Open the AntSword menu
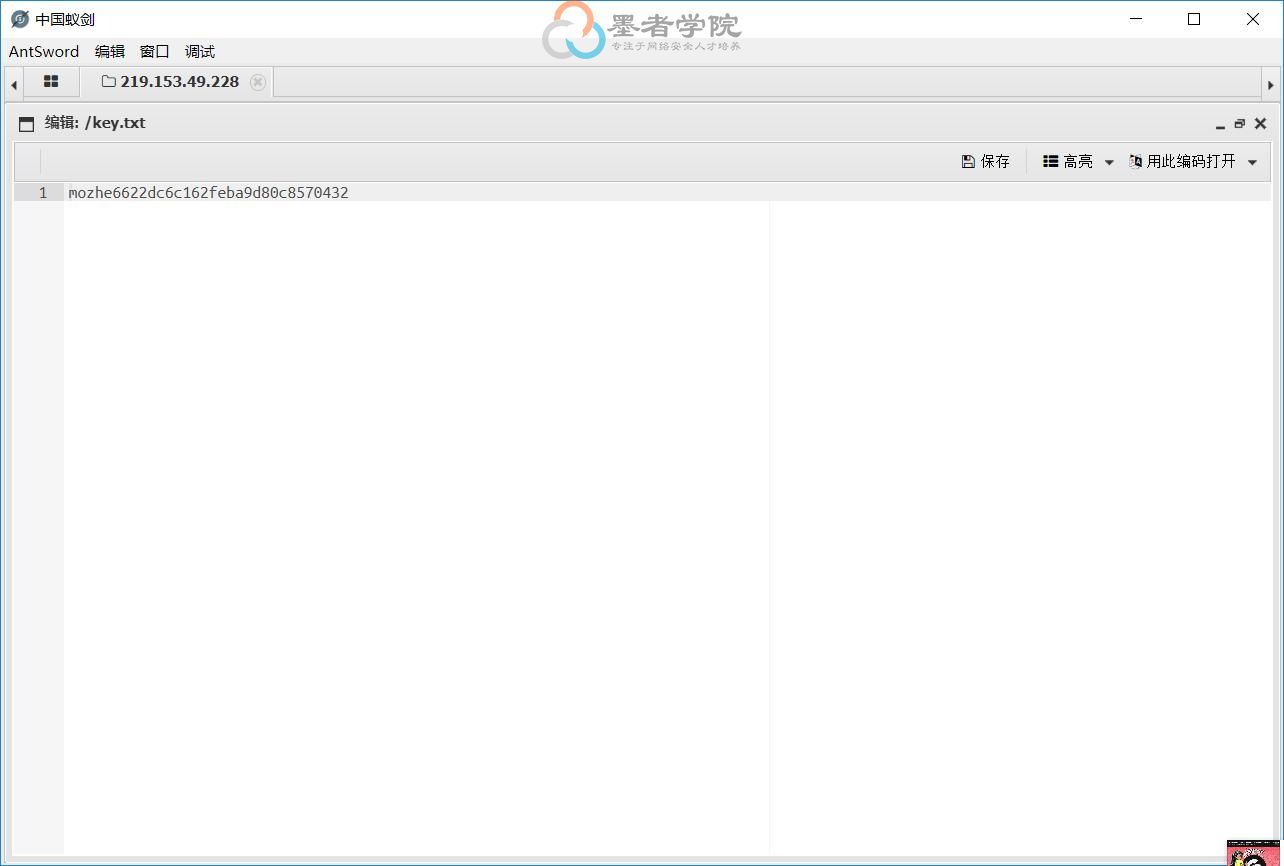This screenshot has width=1284, height=866. [44, 52]
